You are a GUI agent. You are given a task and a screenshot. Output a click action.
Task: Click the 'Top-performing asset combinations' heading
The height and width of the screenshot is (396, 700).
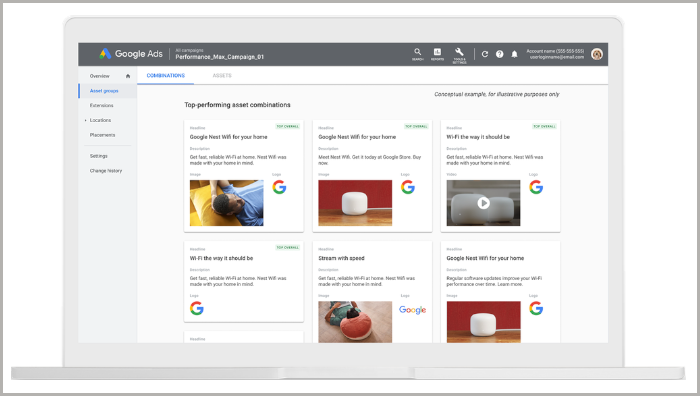click(x=238, y=105)
